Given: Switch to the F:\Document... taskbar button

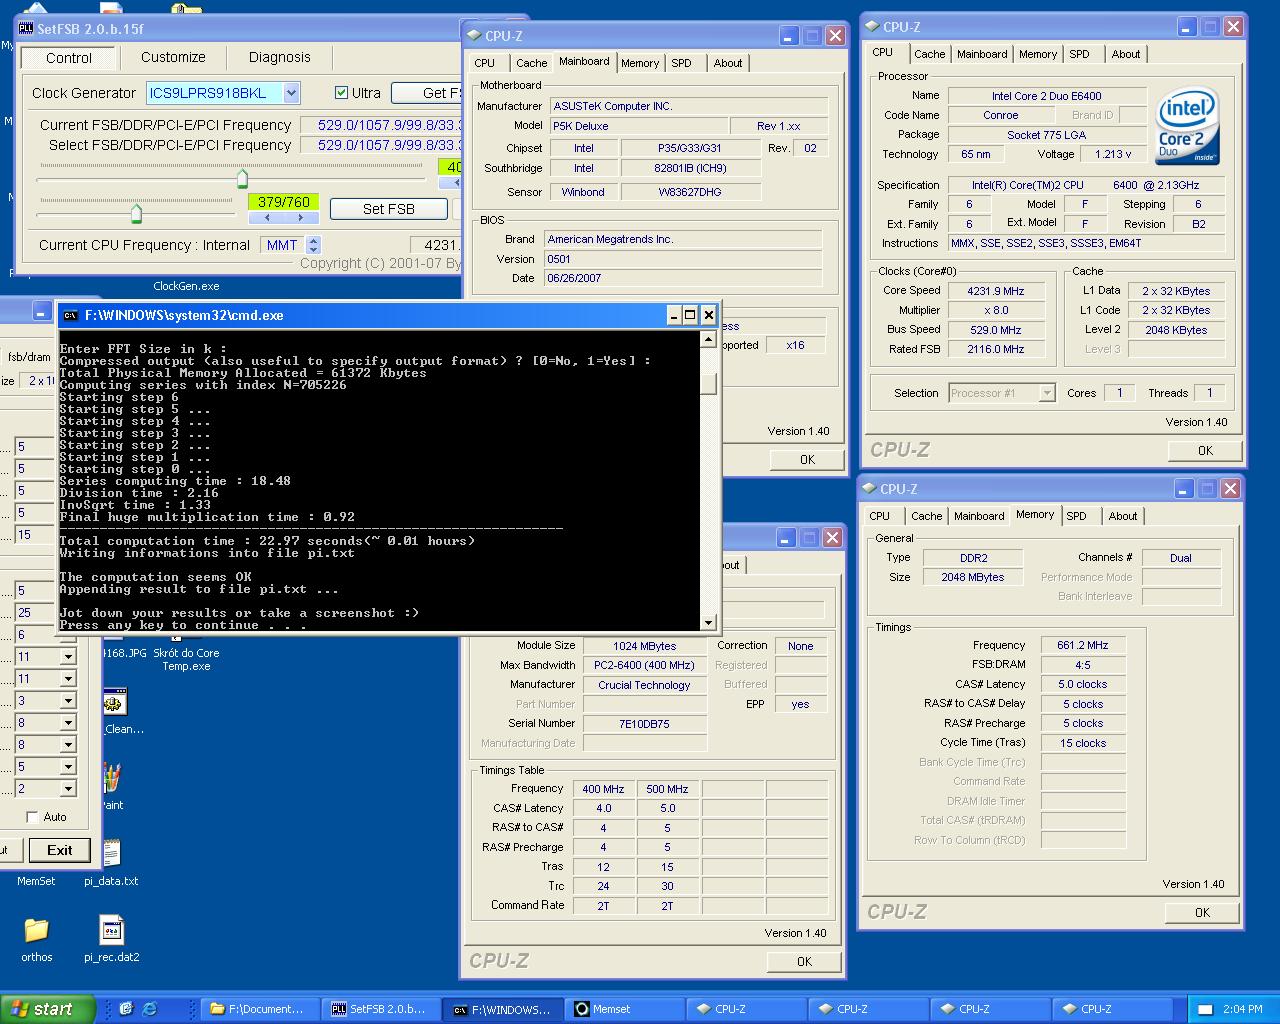Looking at the screenshot, I should pyautogui.click(x=261, y=1009).
